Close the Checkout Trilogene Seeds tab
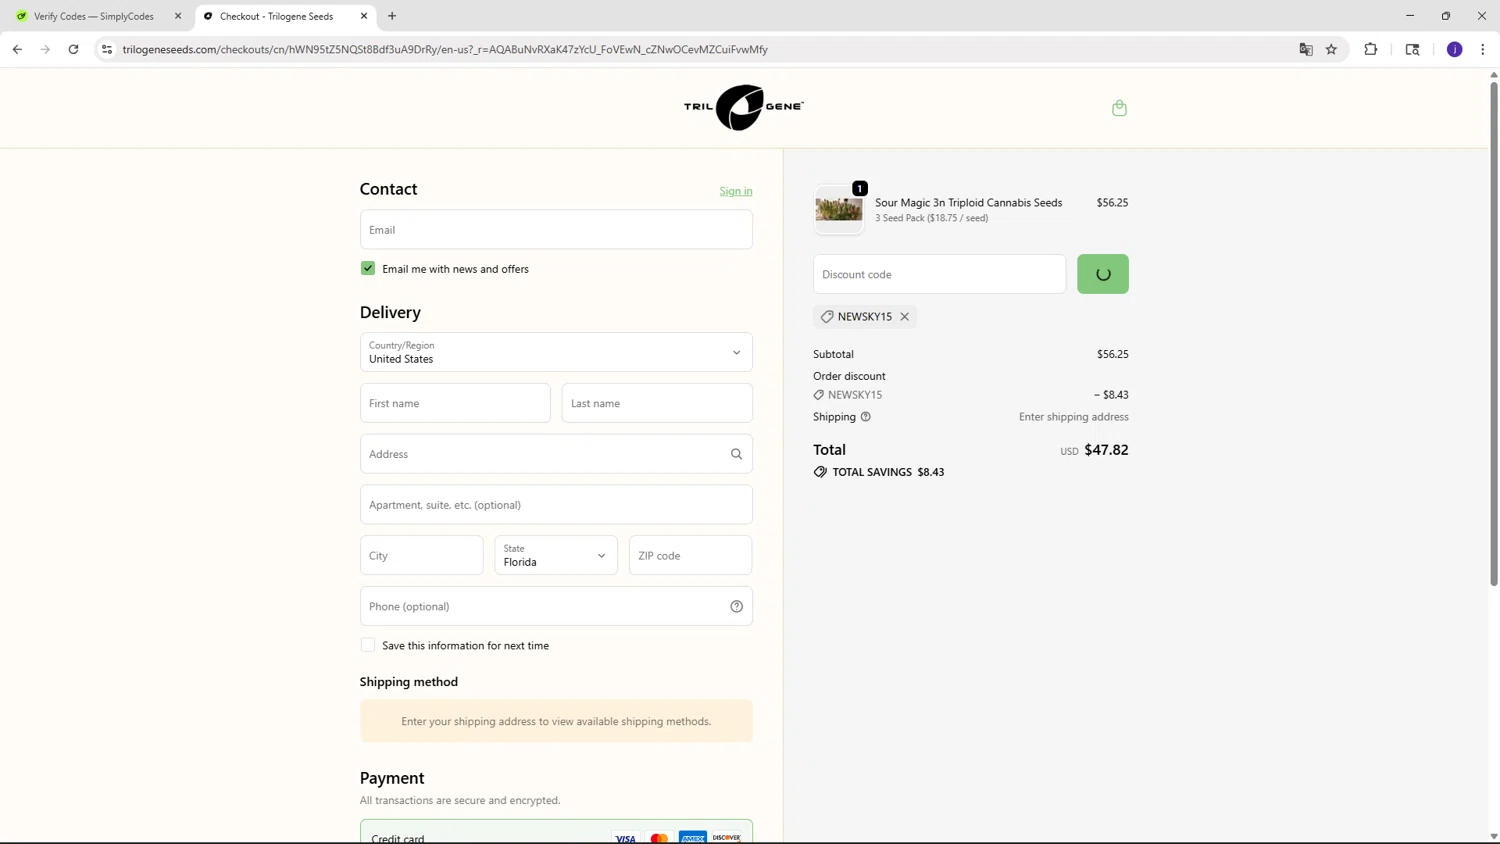1500x844 pixels. [364, 16]
